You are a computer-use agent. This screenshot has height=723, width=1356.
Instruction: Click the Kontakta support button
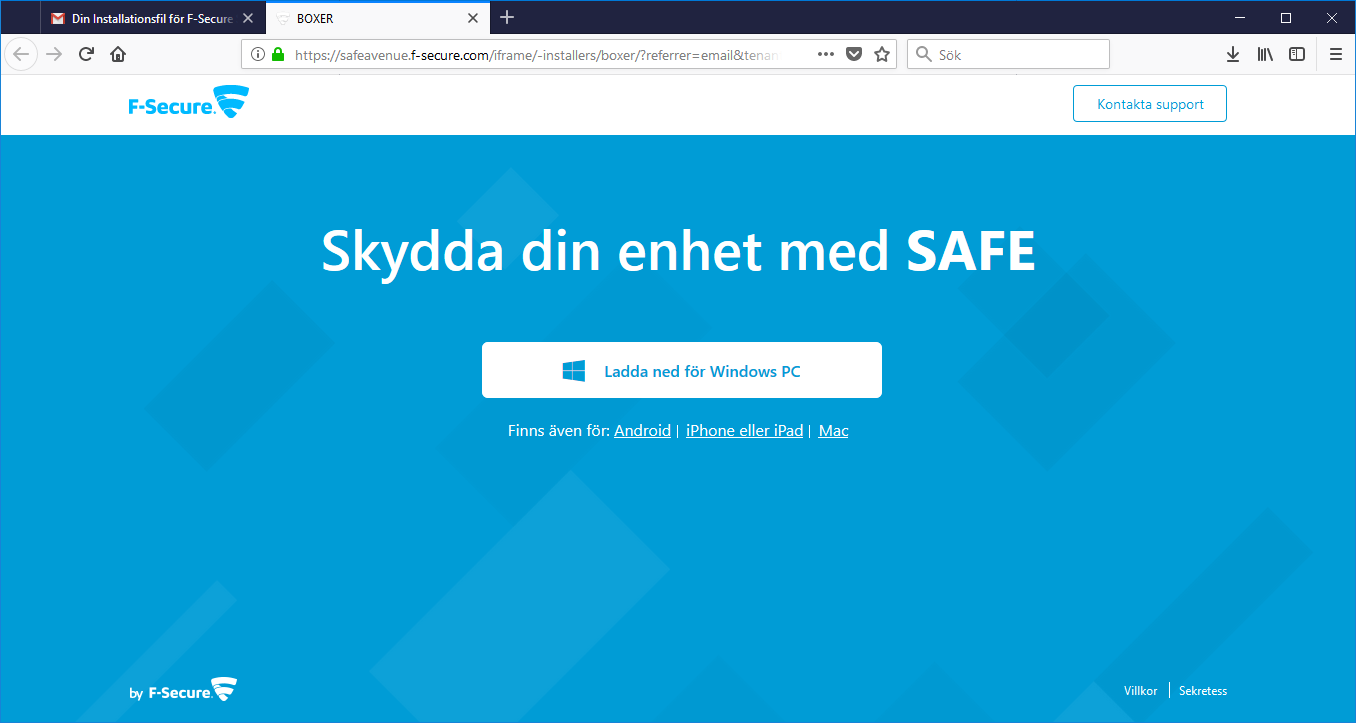click(x=1150, y=104)
